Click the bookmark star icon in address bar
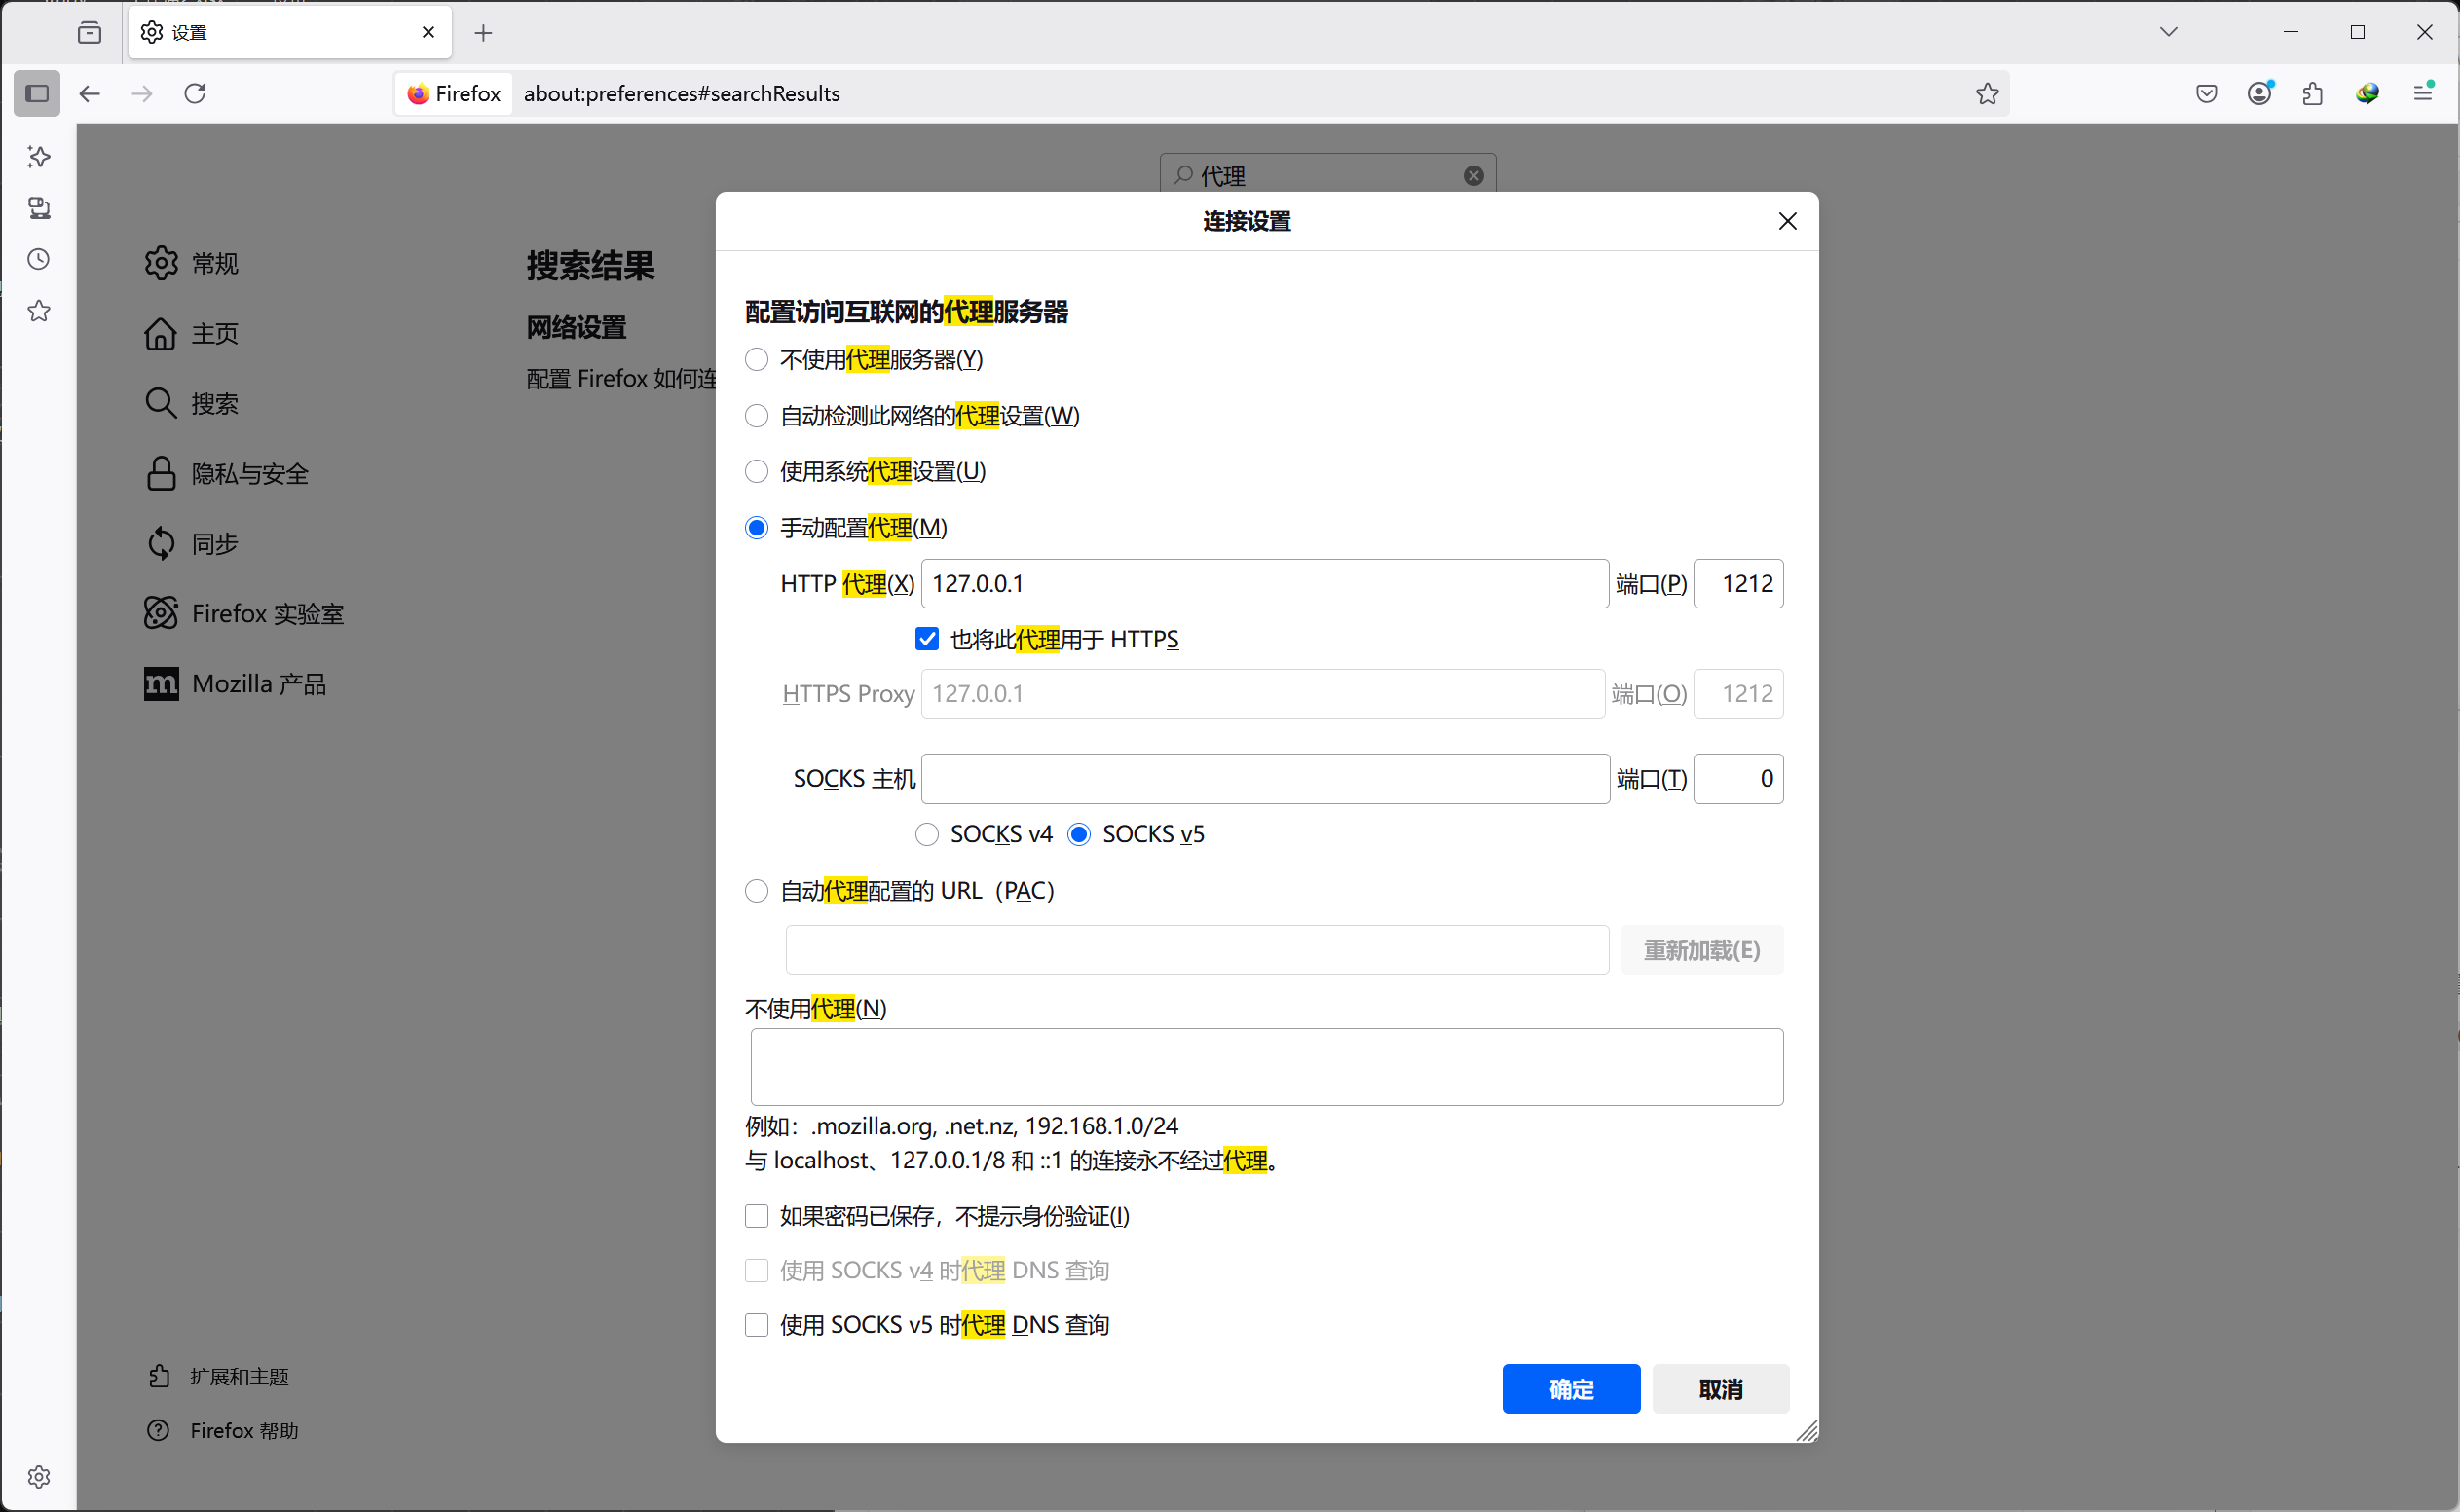The height and width of the screenshot is (1512, 2460). coord(1986,94)
